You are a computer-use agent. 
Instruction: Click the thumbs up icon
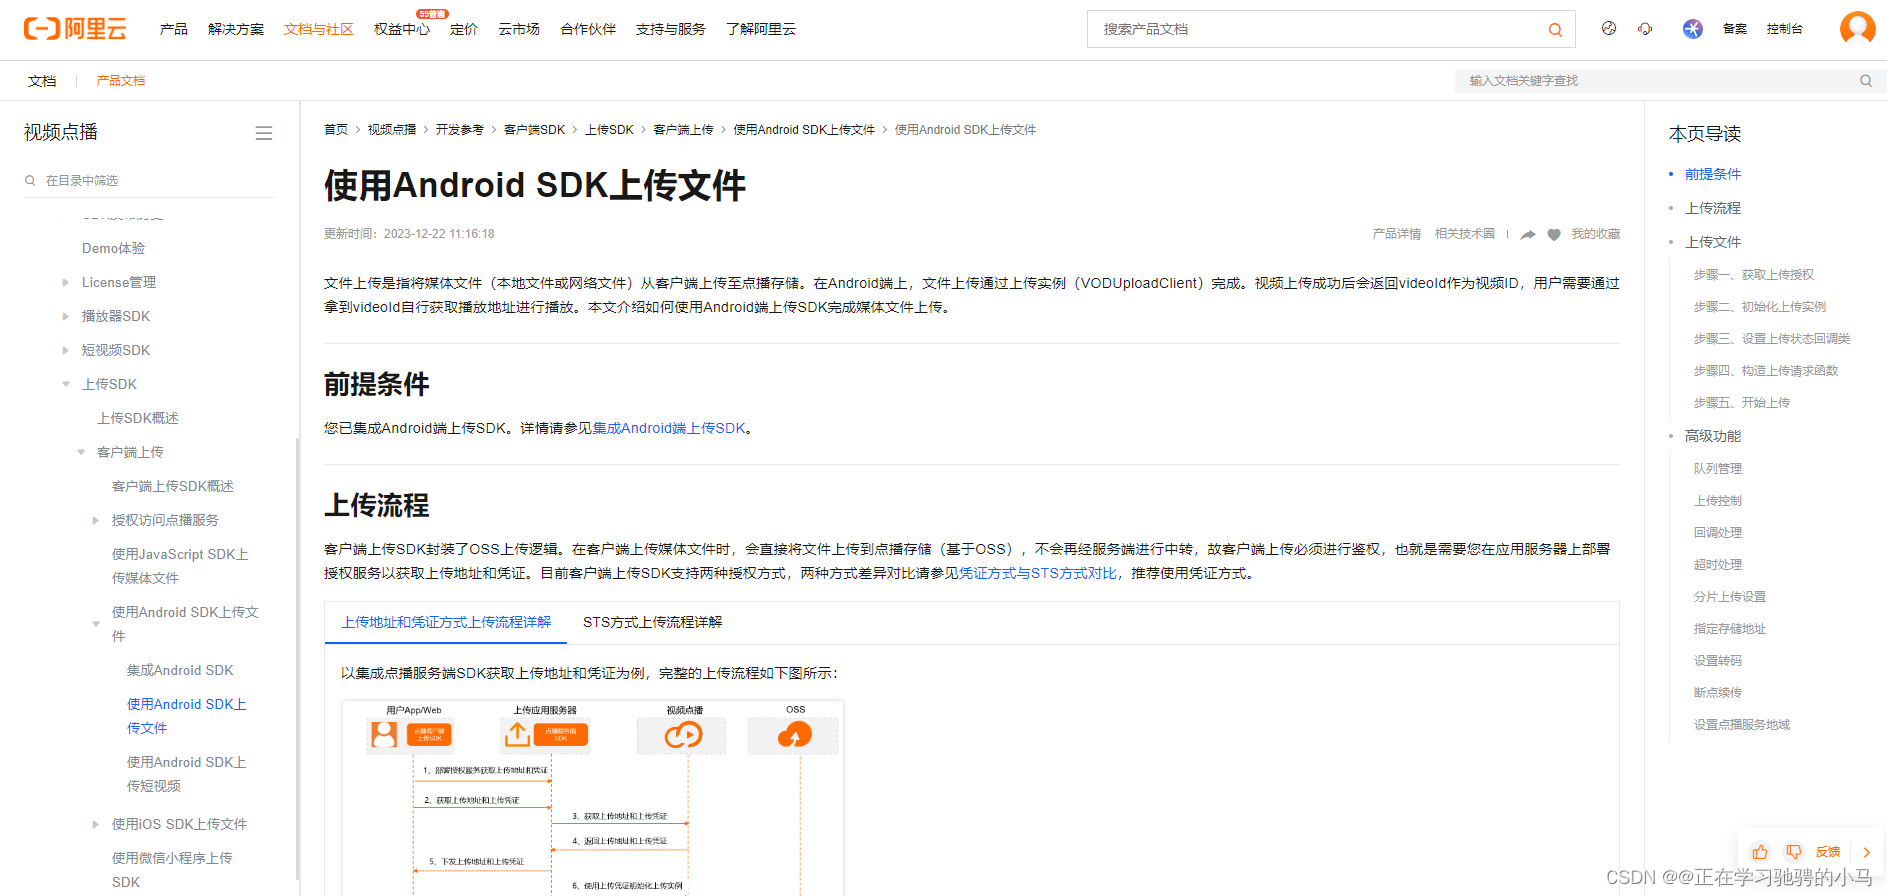(1760, 852)
